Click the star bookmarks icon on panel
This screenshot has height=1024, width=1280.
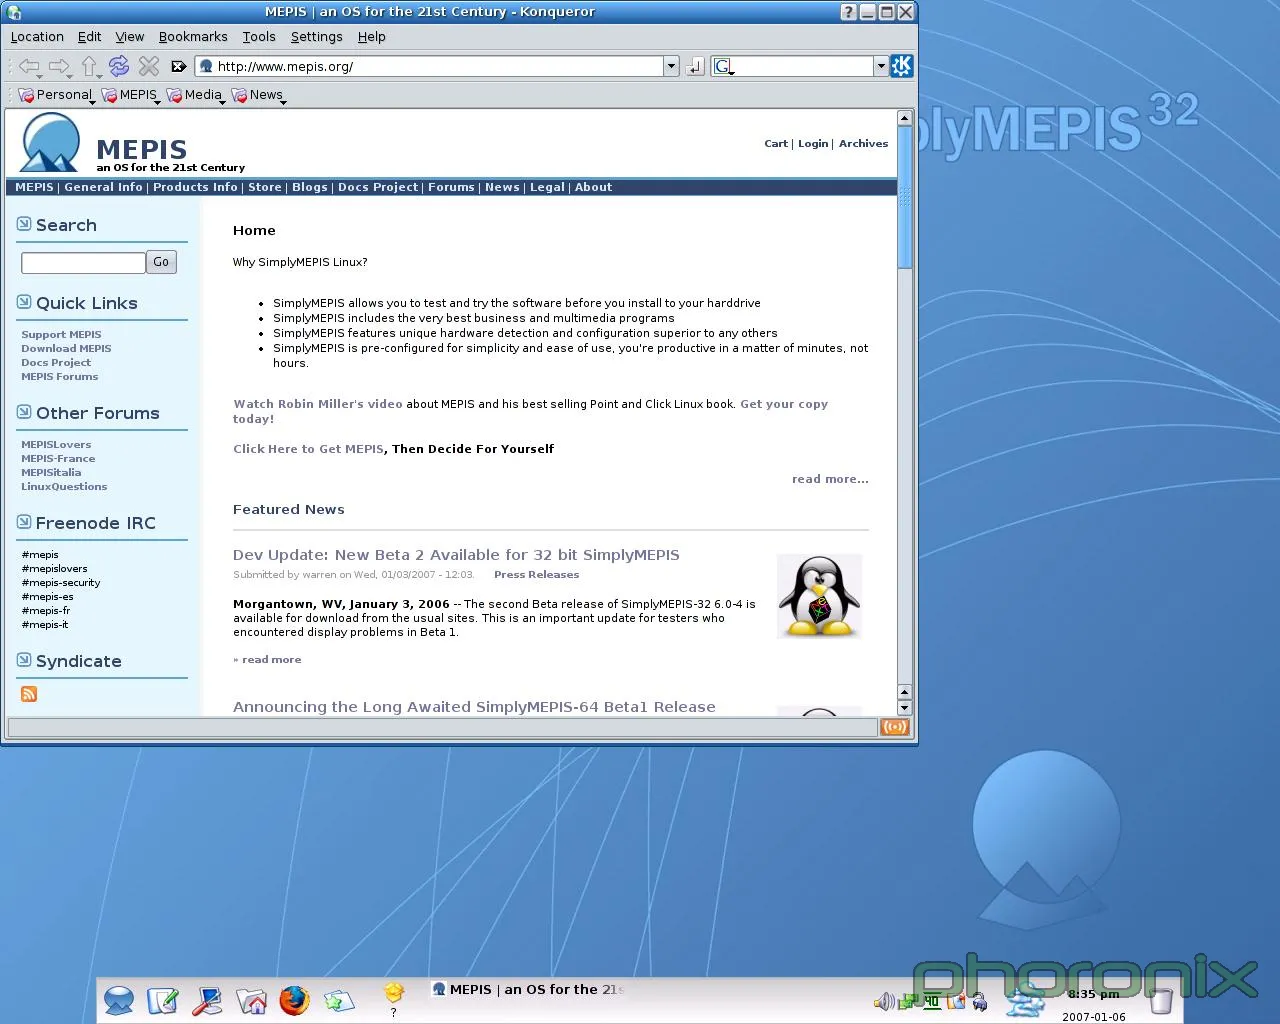pyautogui.click(x=339, y=1000)
